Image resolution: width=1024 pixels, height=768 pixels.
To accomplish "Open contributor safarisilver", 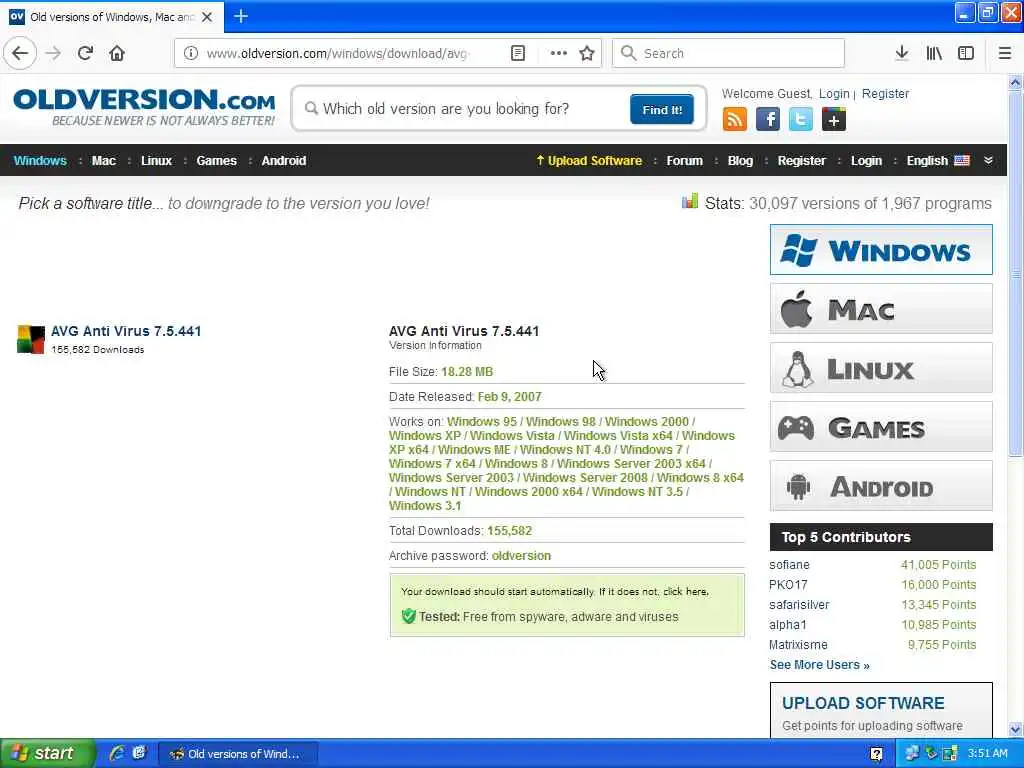I will [x=799, y=605].
